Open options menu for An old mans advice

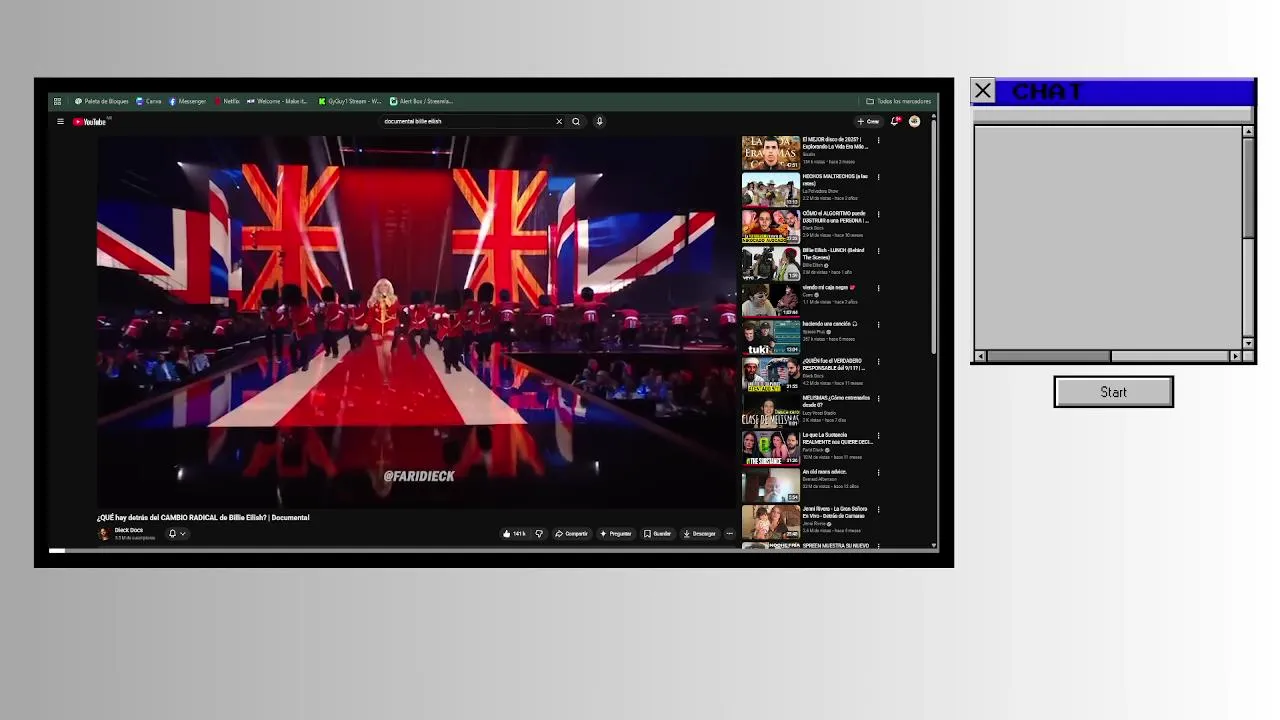point(878,473)
